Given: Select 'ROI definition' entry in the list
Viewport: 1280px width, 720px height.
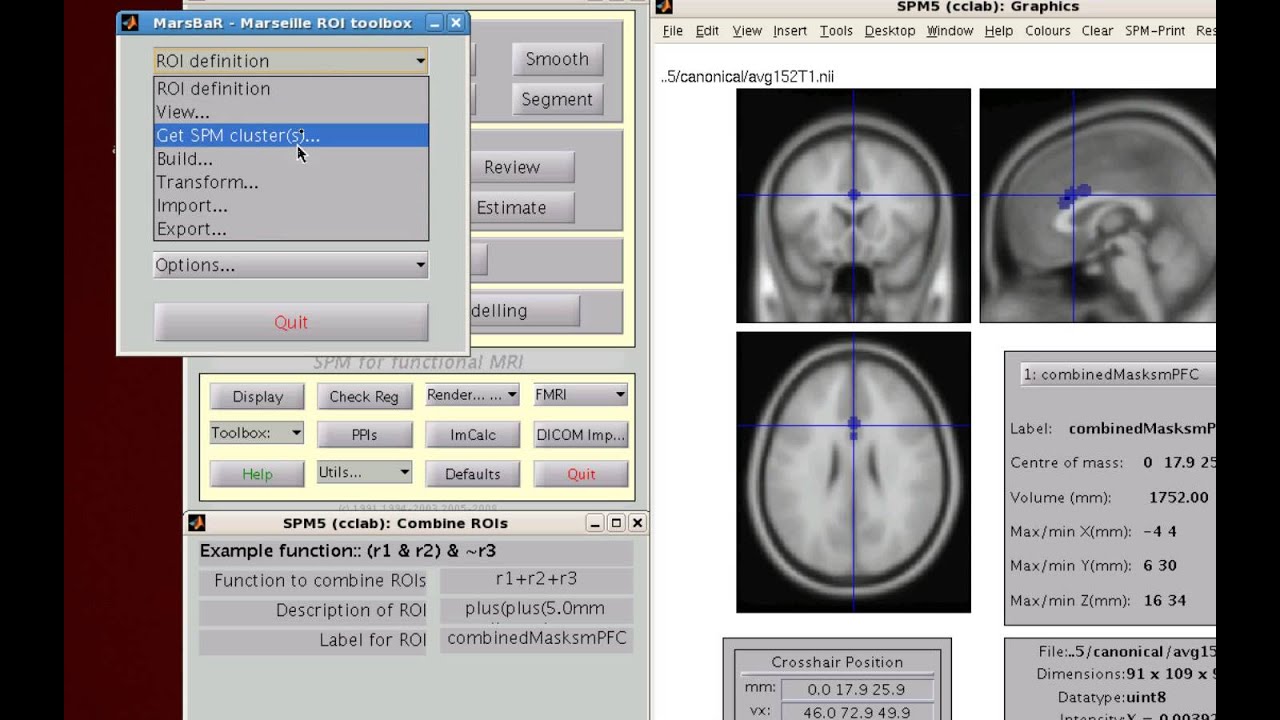Looking at the screenshot, I should [x=291, y=89].
